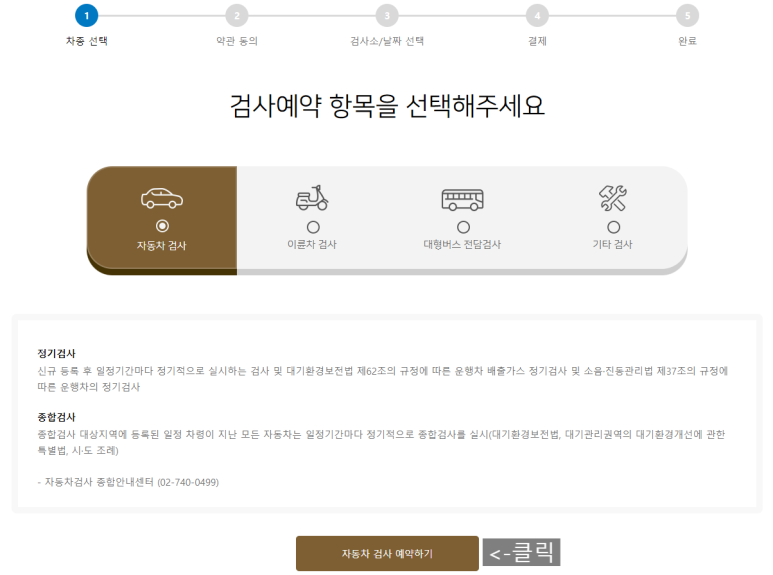Click step 4 circle 결제

tap(537, 16)
